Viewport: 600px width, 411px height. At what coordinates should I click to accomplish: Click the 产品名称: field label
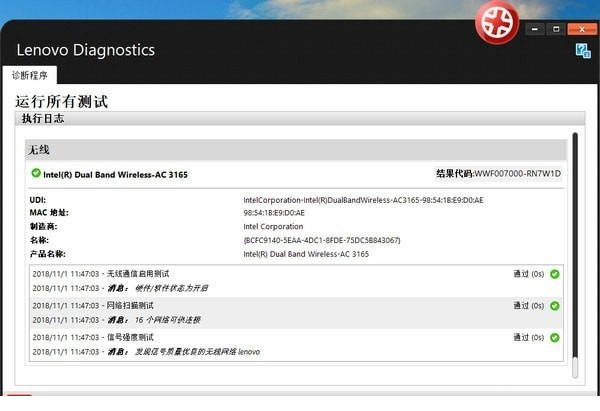(x=47, y=254)
